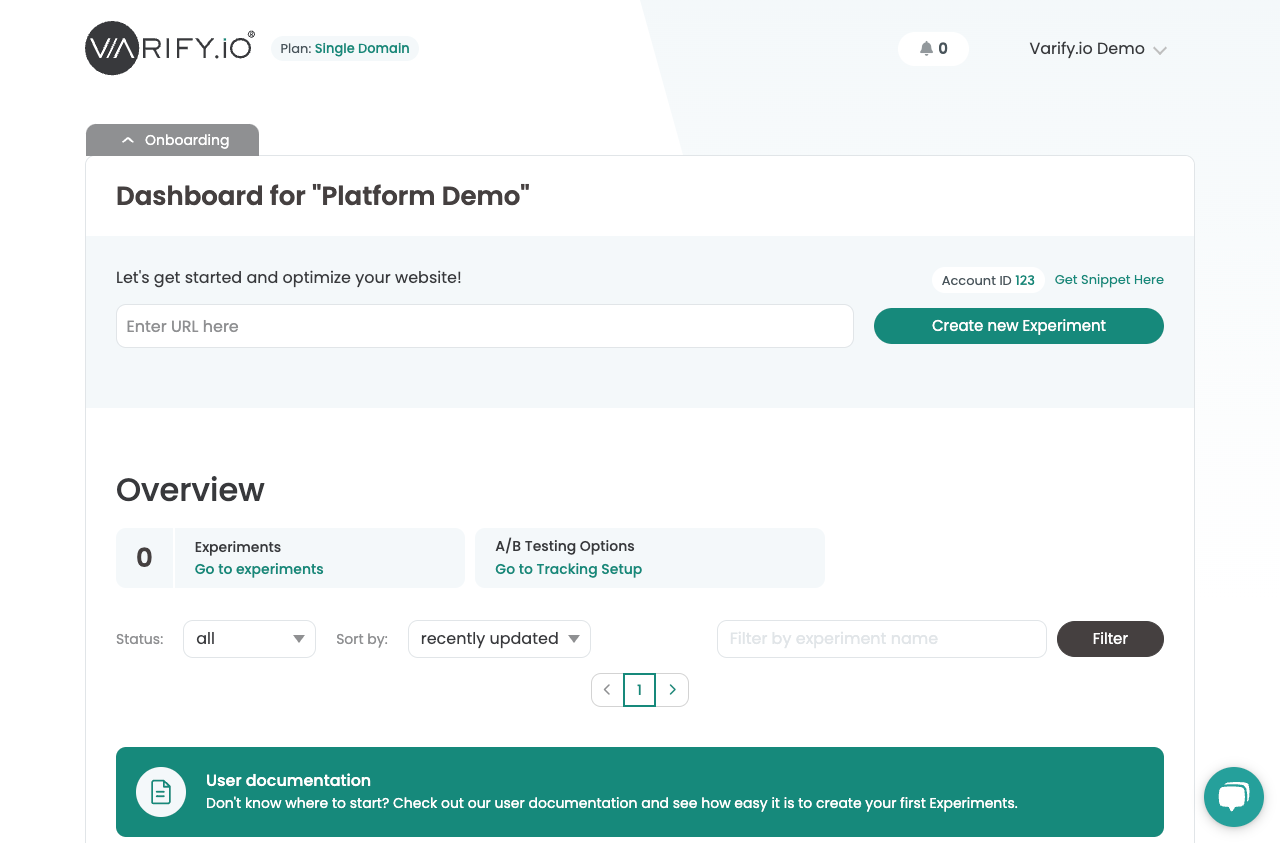This screenshot has height=843, width=1280.
Task: Go to the previous page arrow
Action: 607,690
